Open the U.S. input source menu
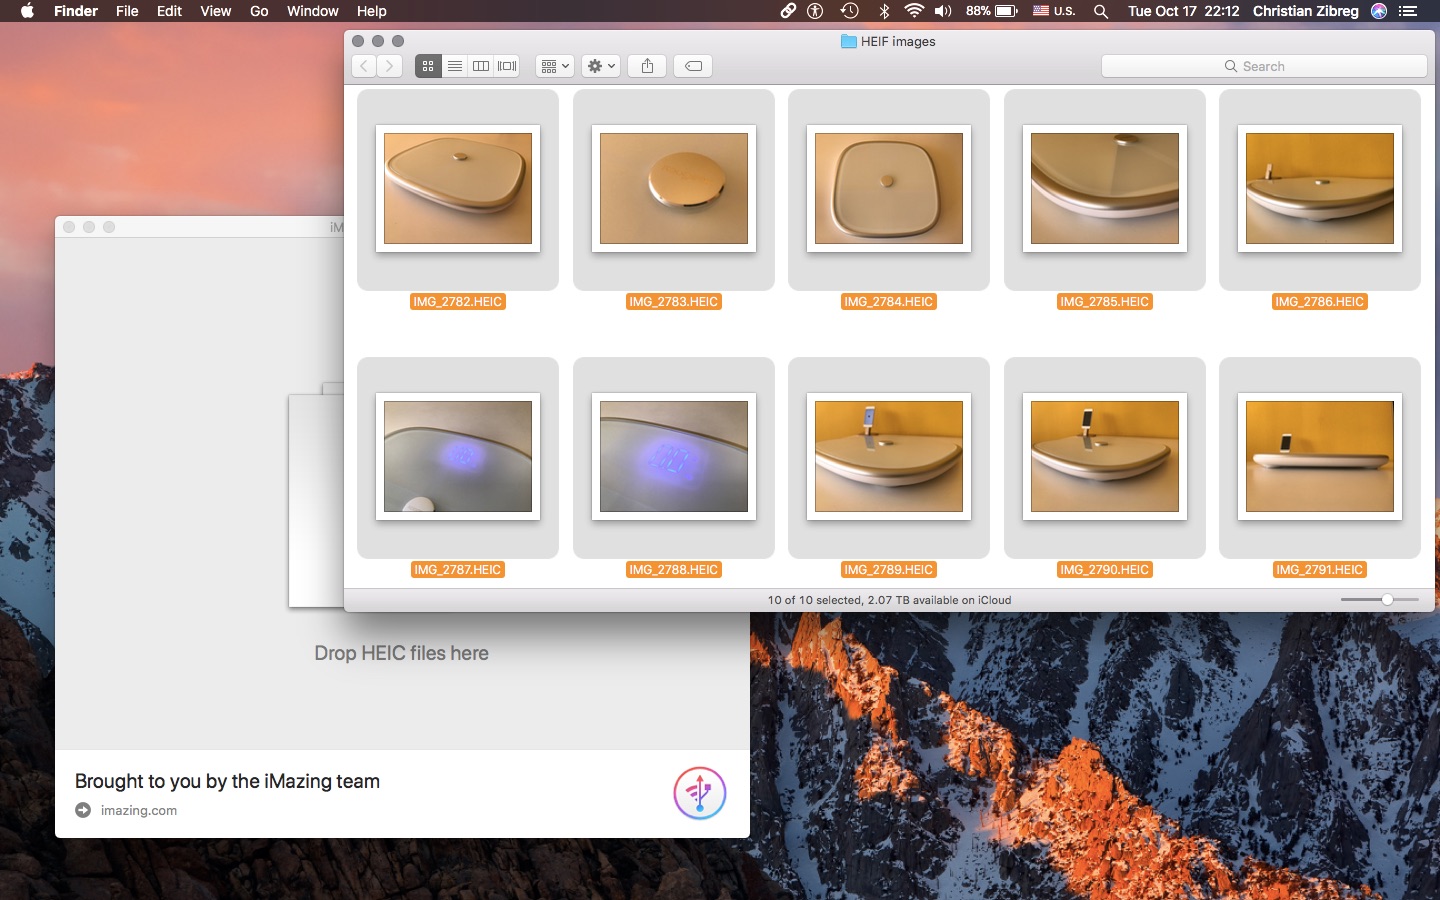 point(1054,11)
